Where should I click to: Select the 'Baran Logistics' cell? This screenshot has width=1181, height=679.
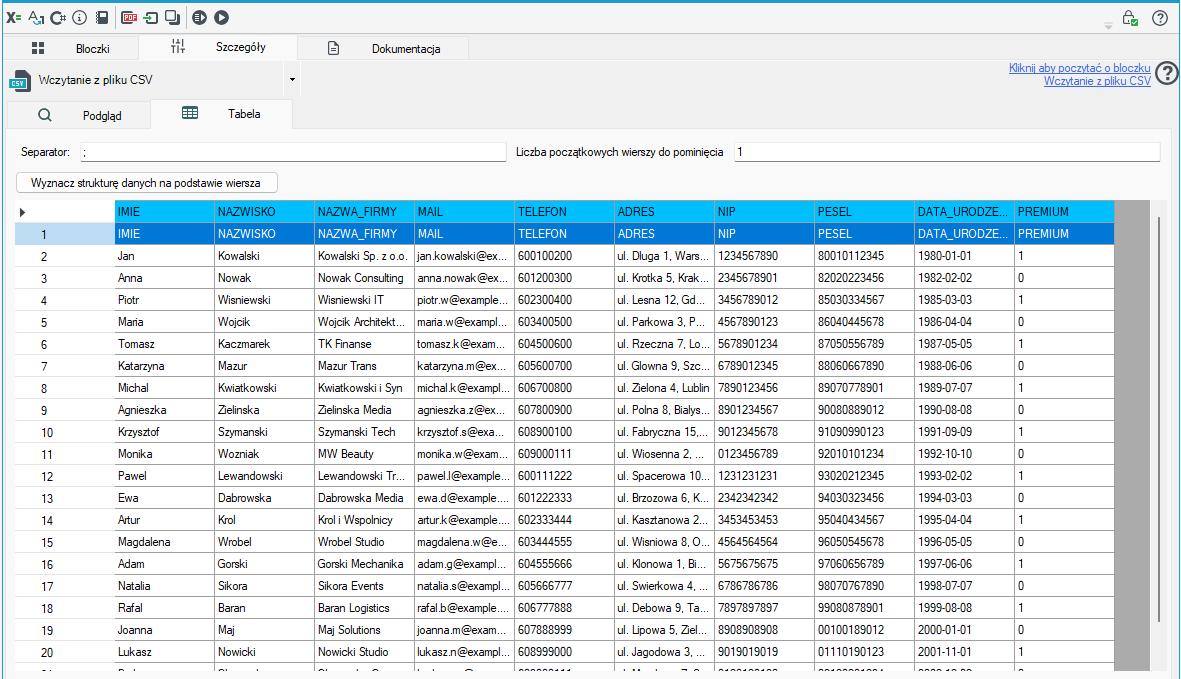click(x=365, y=608)
